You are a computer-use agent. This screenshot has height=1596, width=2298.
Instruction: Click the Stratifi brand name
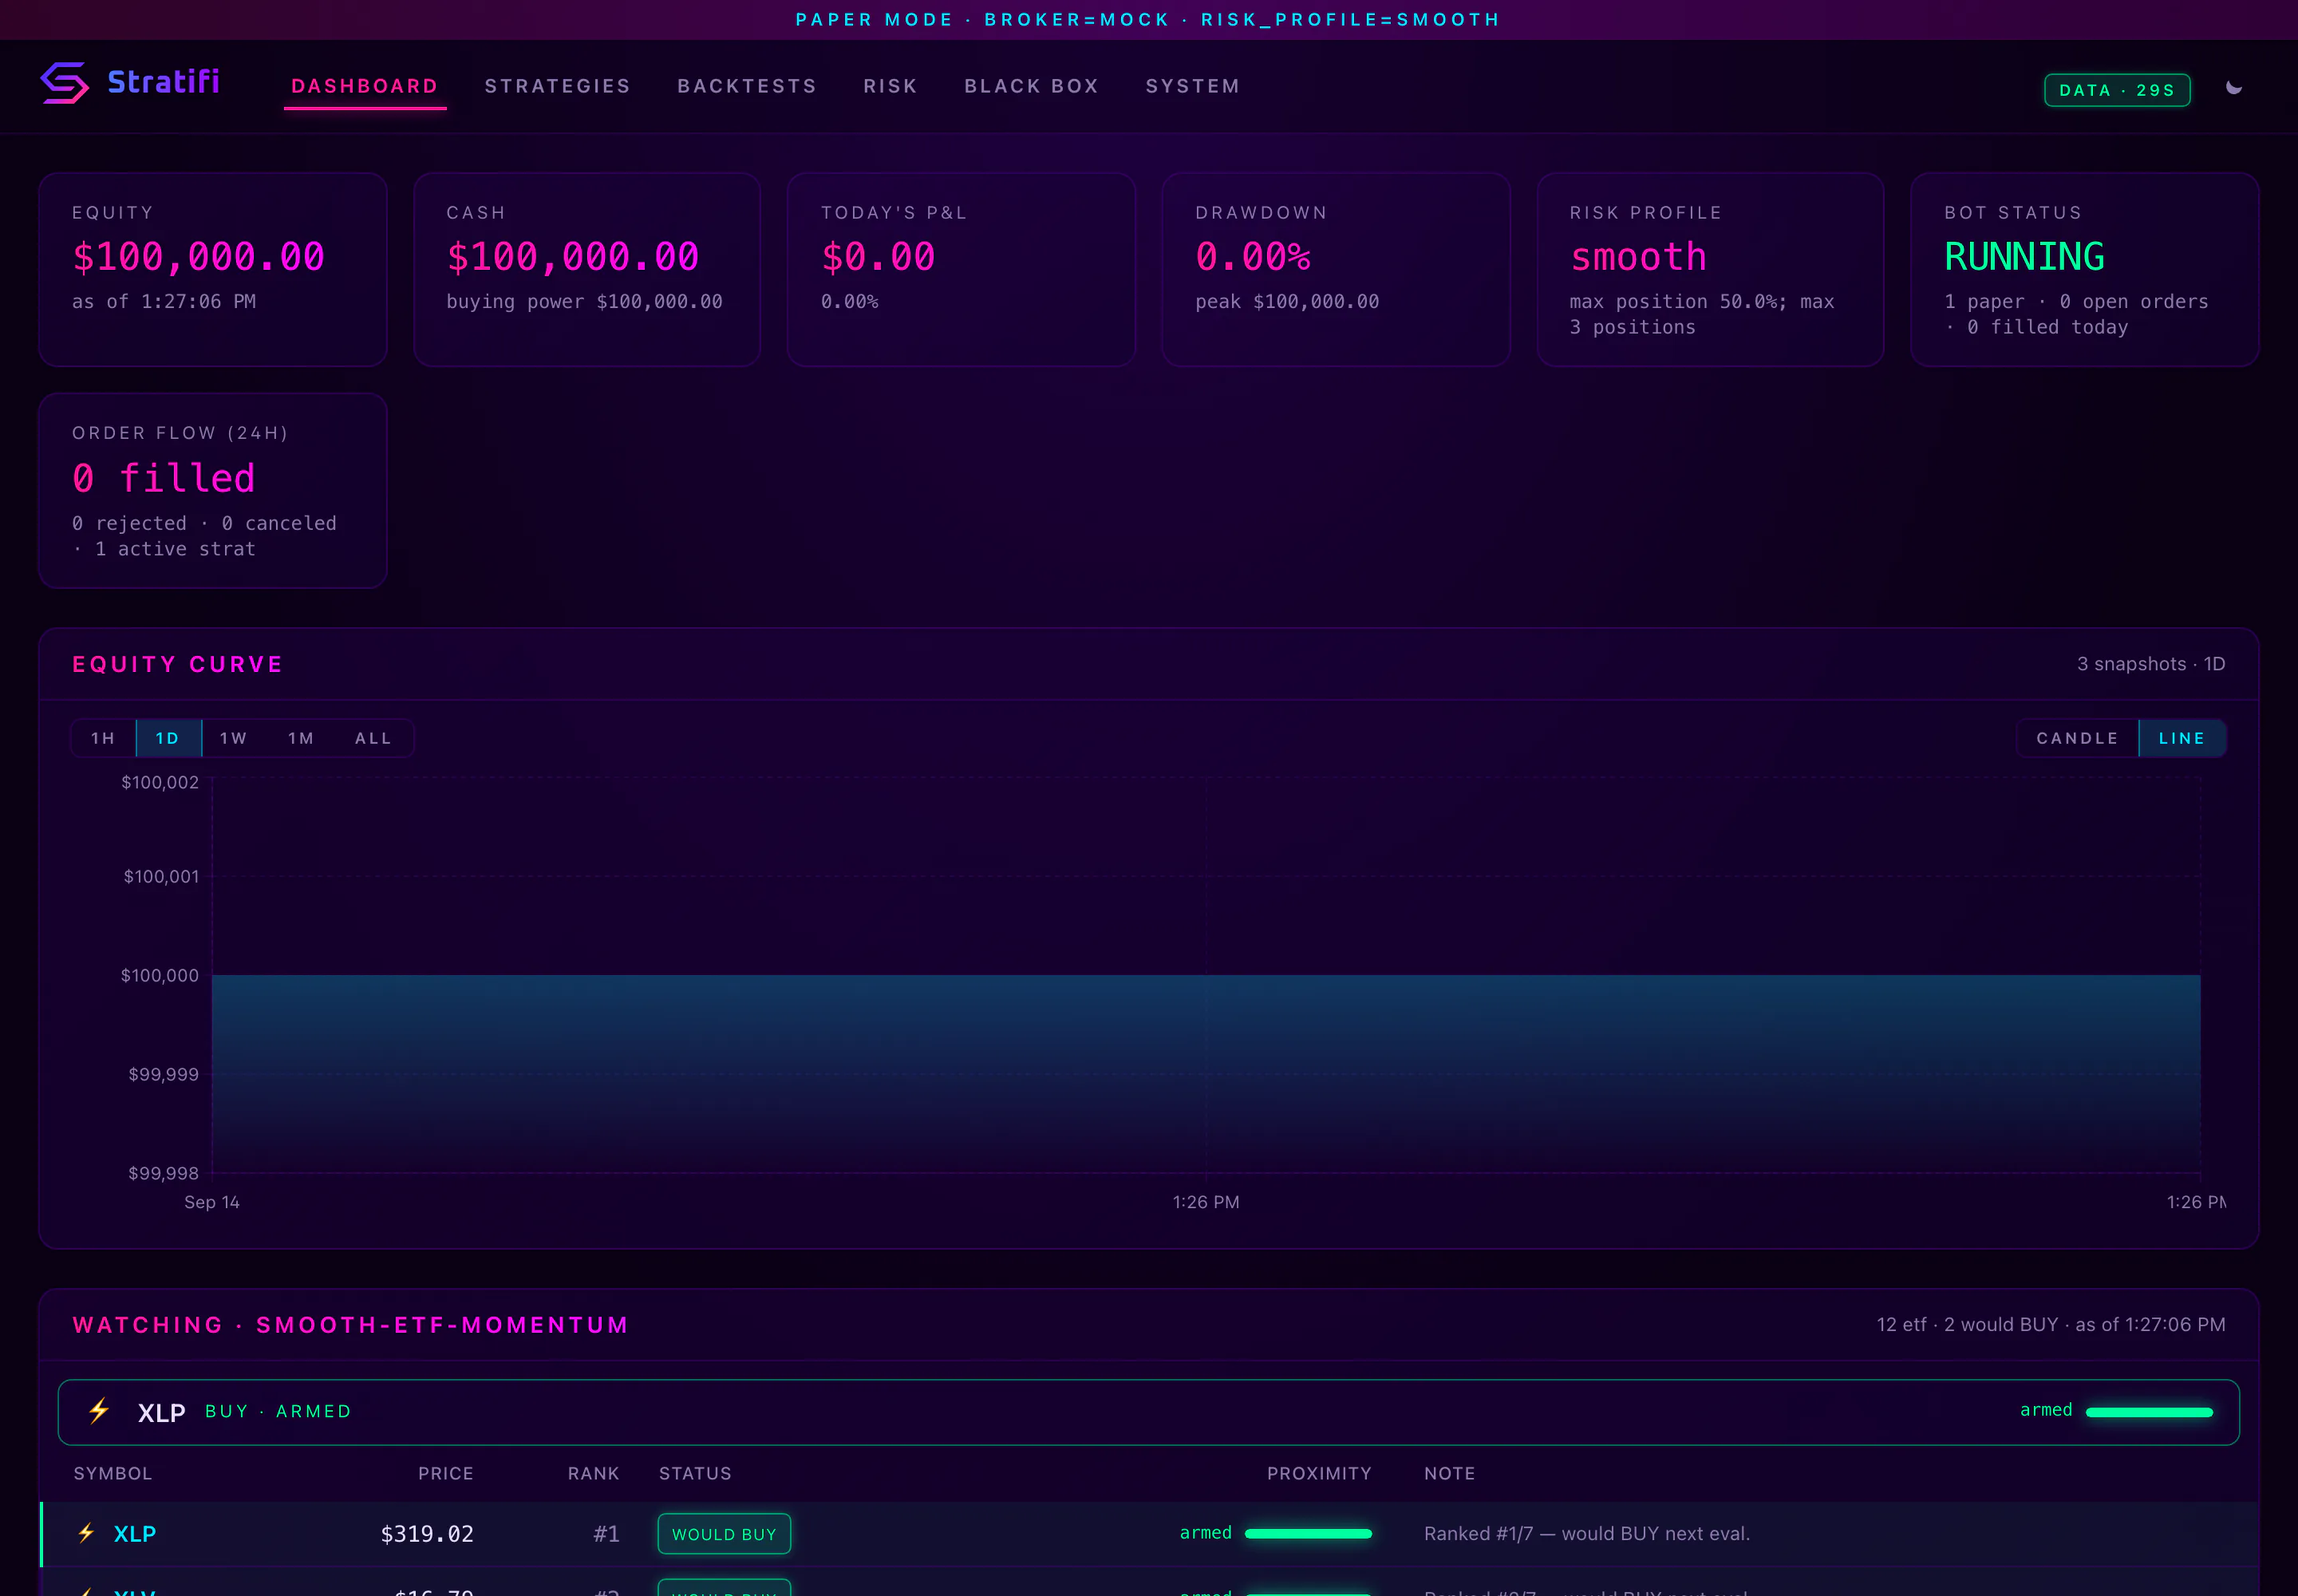[x=163, y=82]
